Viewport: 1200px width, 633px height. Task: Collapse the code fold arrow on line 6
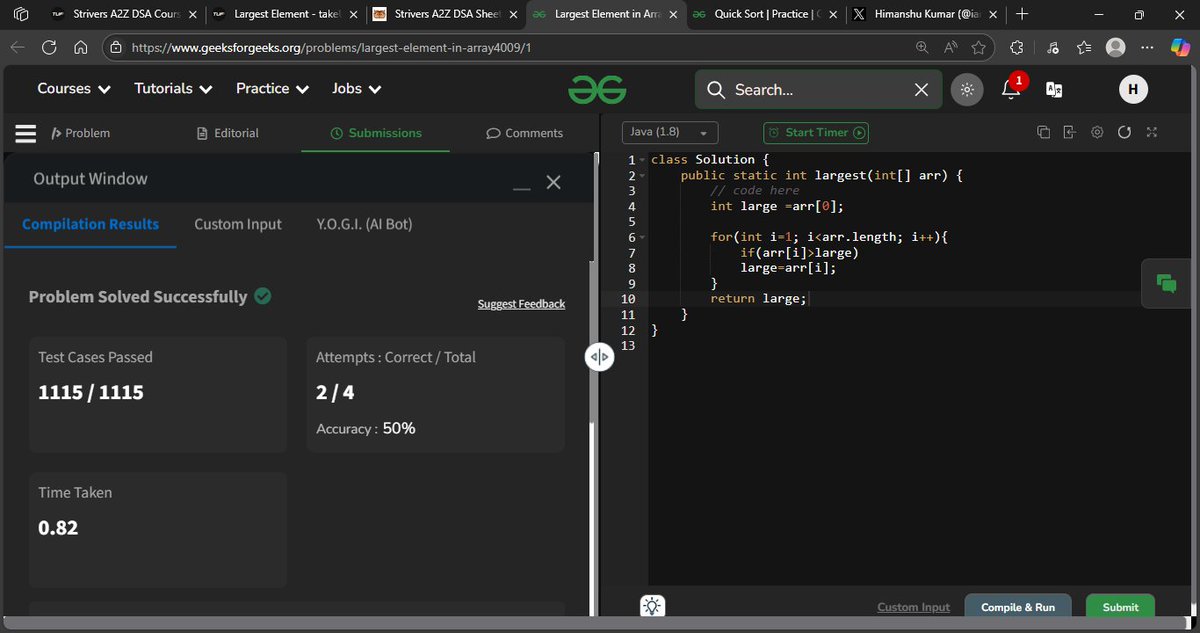click(x=643, y=238)
